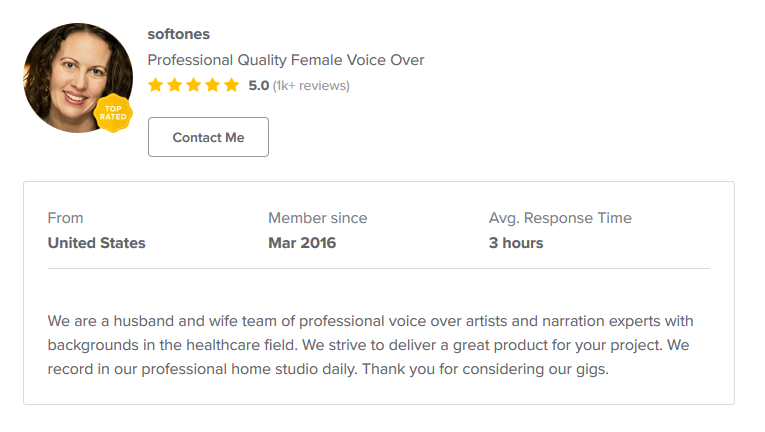Open the softones profile photo
765x432 pixels.
point(78,78)
